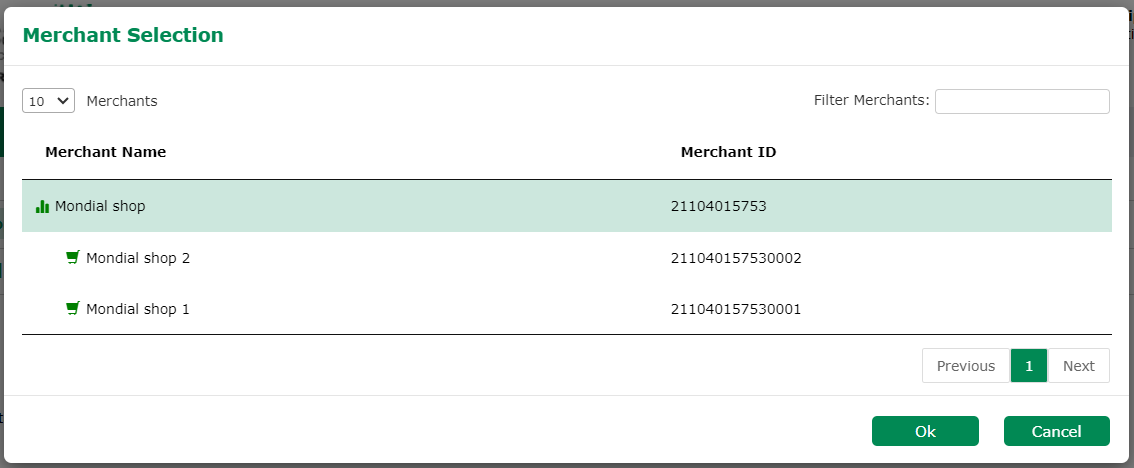The width and height of the screenshot is (1134, 468).
Task: Click merchant ID 21104015753
Action: pyautogui.click(x=718, y=206)
